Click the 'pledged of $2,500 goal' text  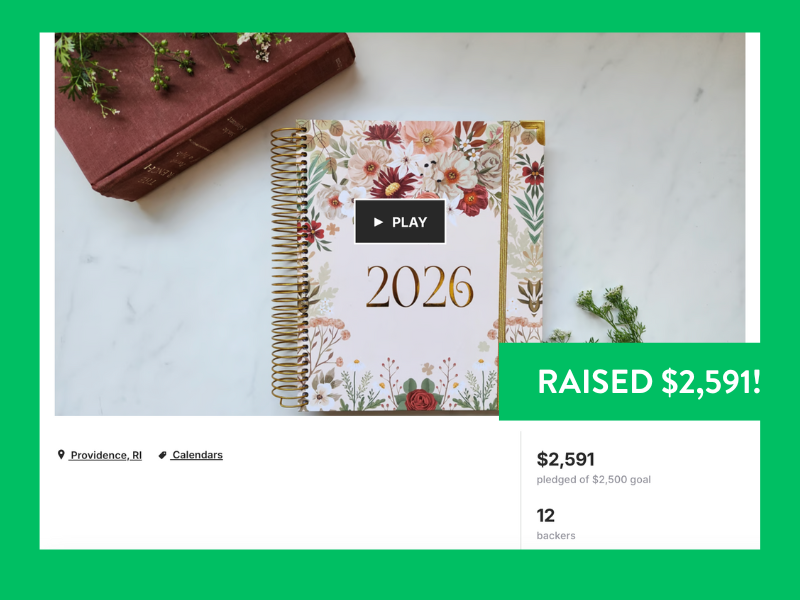point(593,480)
